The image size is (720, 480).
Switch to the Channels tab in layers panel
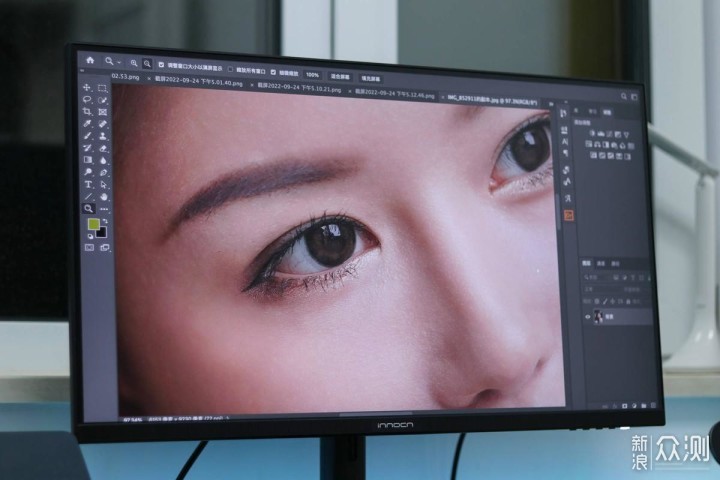[x=601, y=263]
